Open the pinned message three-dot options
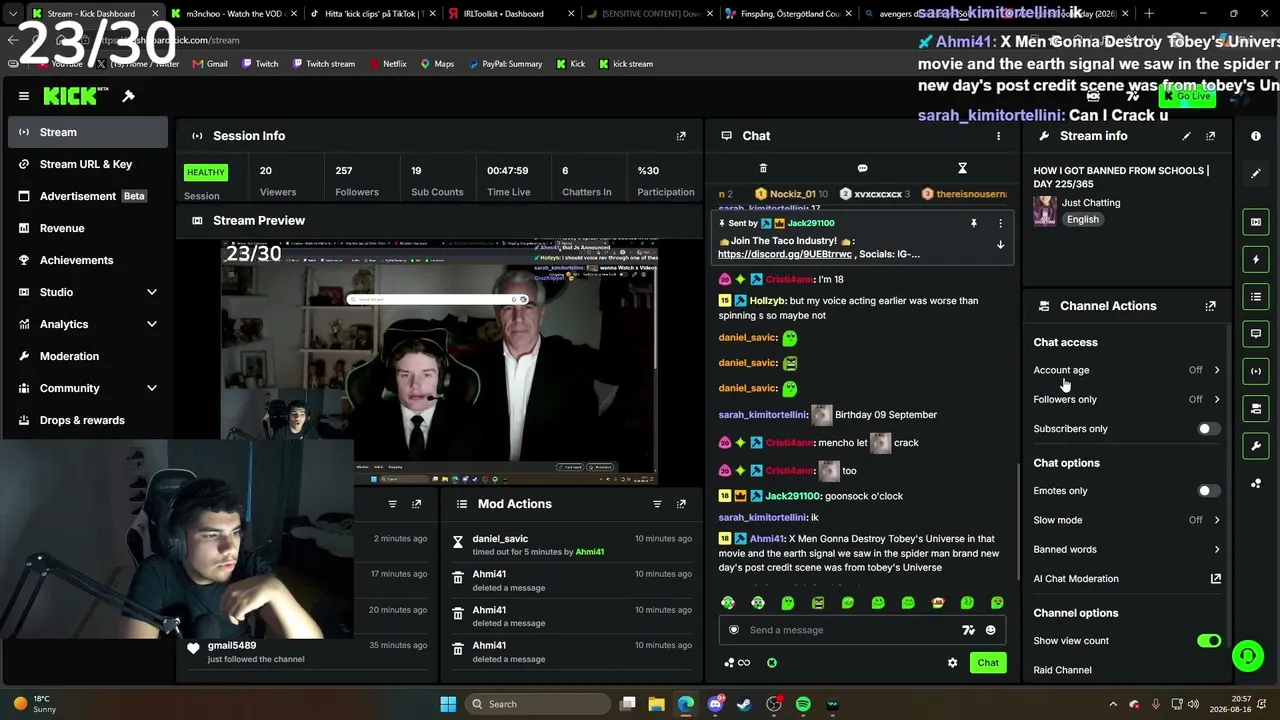This screenshot has width=1280, height=720. [x=1000, y=223]
